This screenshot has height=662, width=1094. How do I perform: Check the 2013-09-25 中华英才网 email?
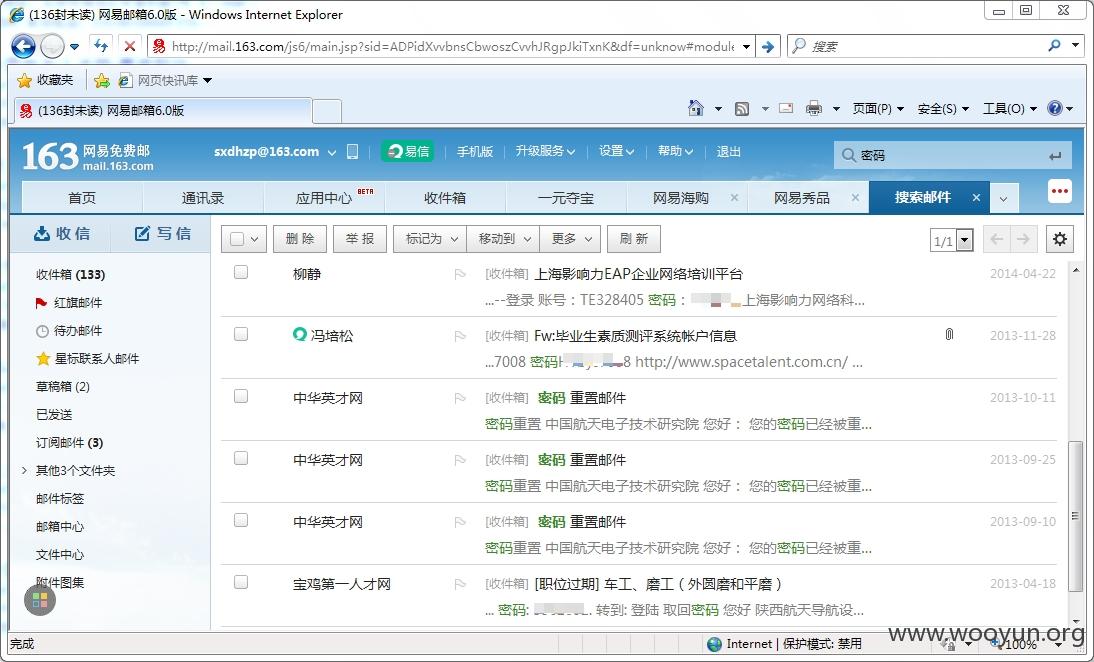point(241,458)
